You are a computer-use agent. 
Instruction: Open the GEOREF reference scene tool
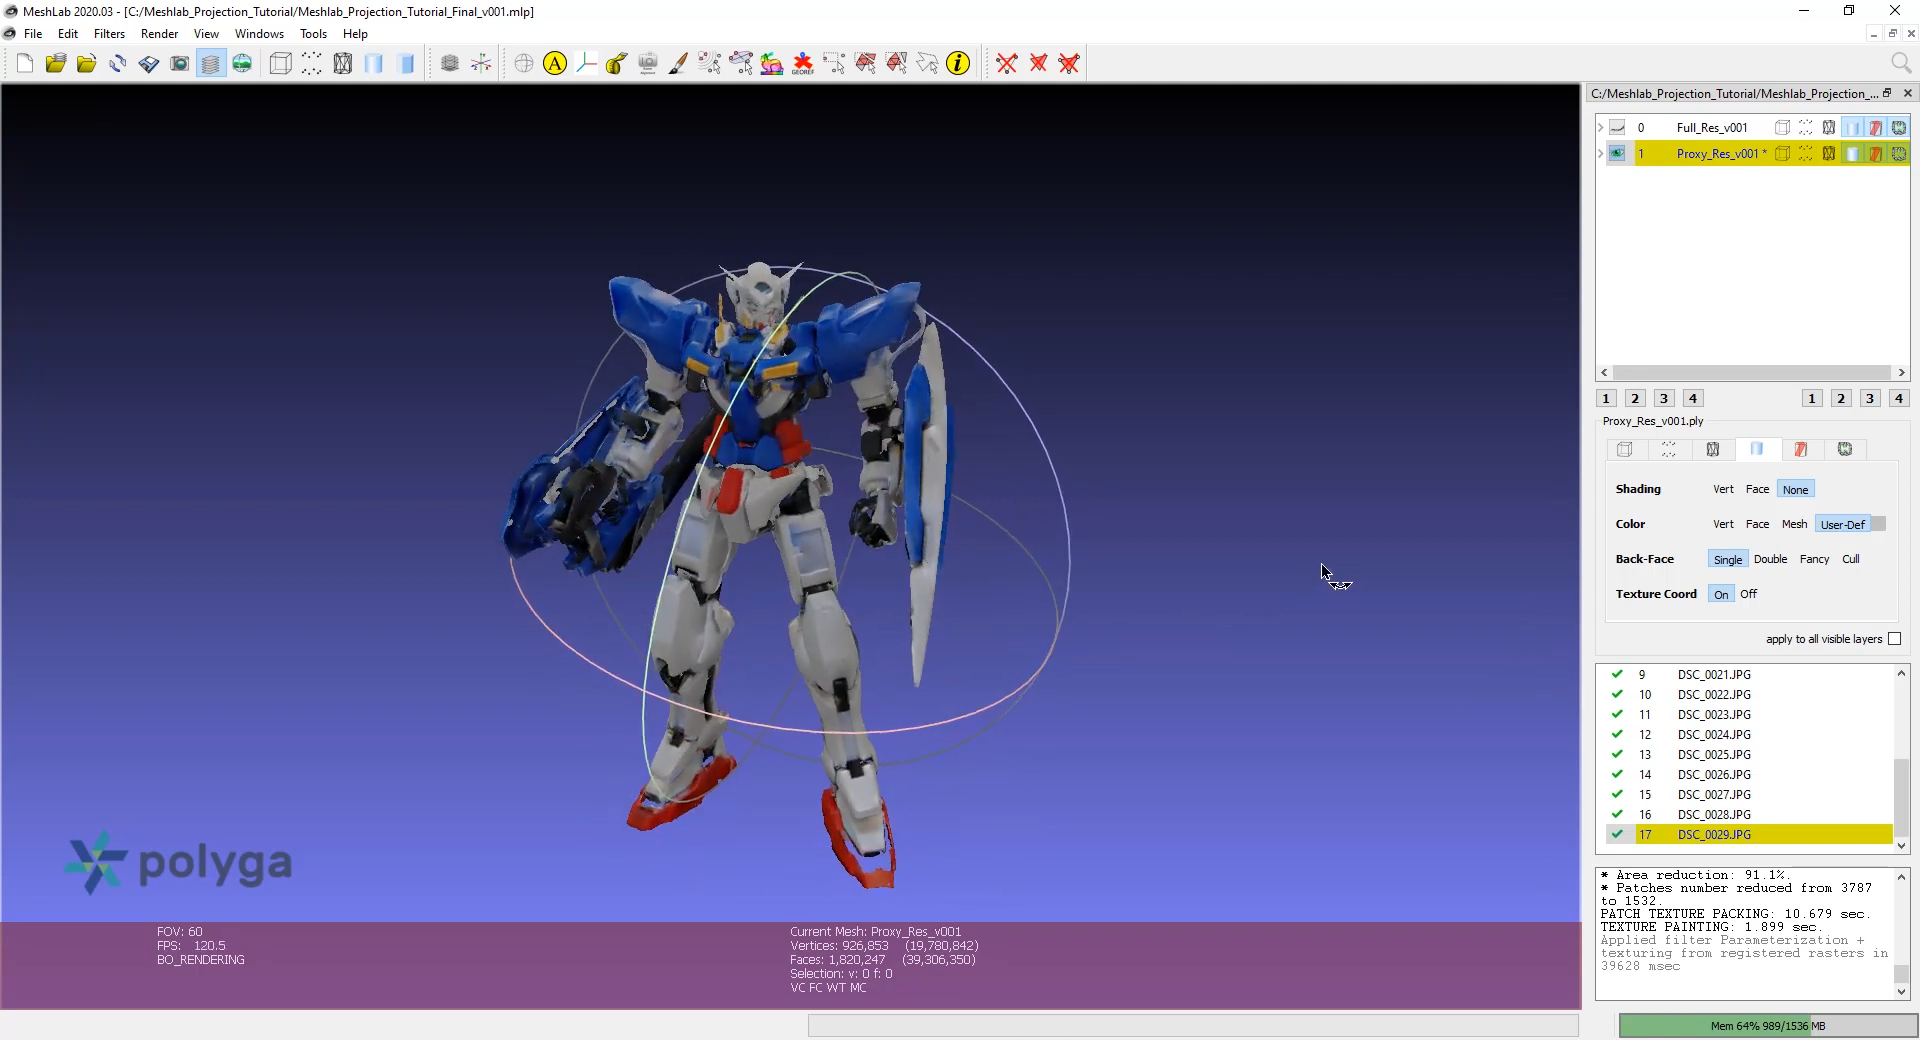click(803, 64)
